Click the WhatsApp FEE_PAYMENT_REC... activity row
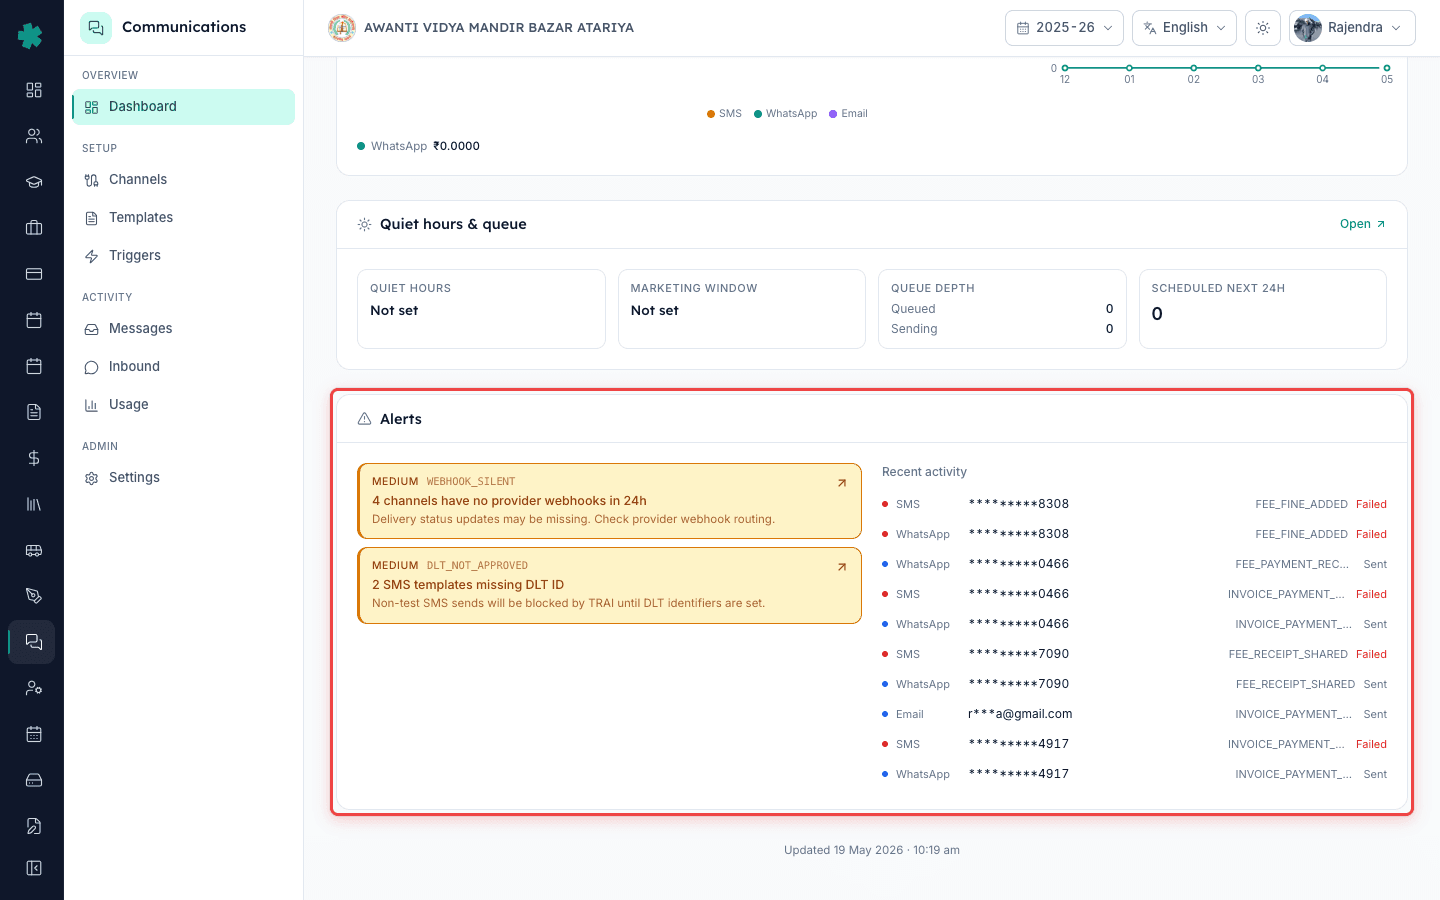Viewport: 1440px width, 900px height. click(1134, 564)
